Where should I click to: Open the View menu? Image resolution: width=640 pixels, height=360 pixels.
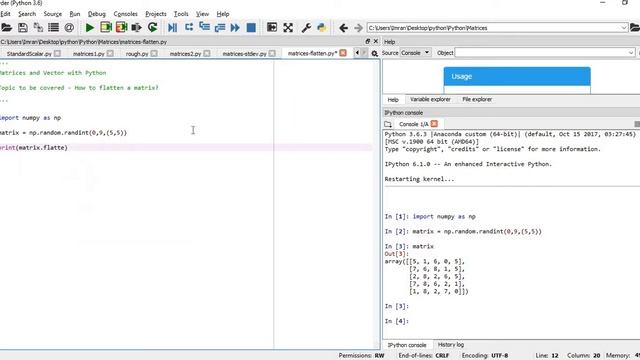(x=202, y=14)
